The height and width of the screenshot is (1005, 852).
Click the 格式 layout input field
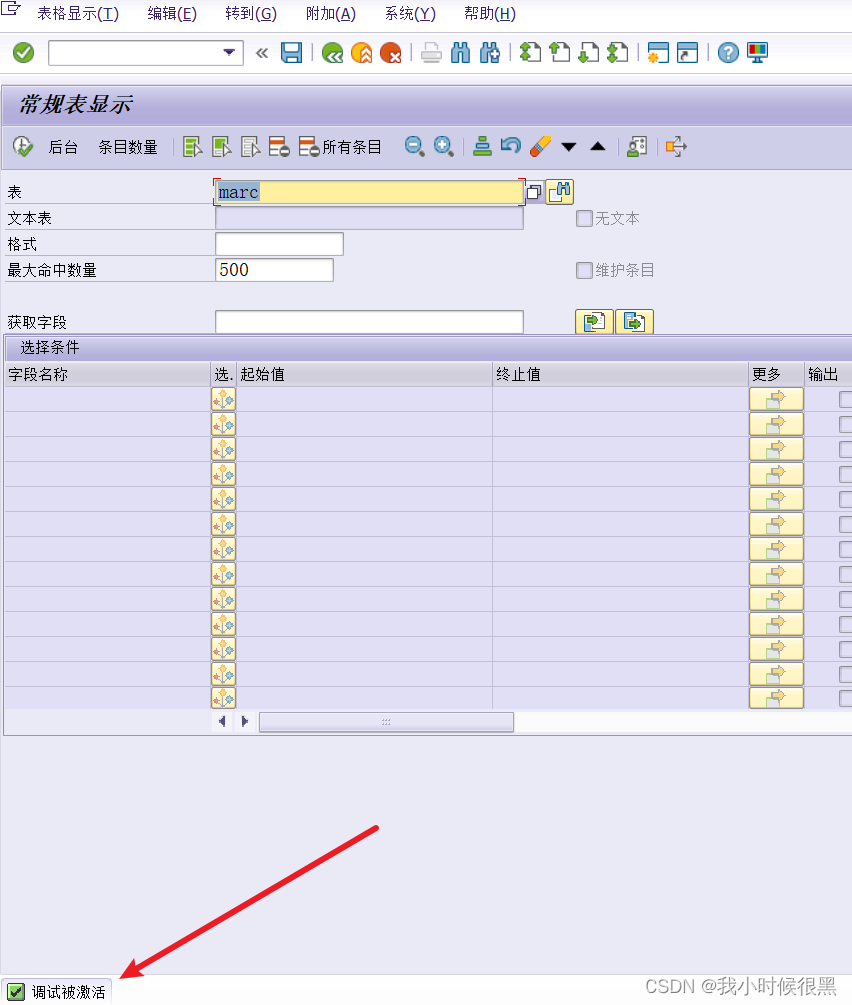[280, 244]
